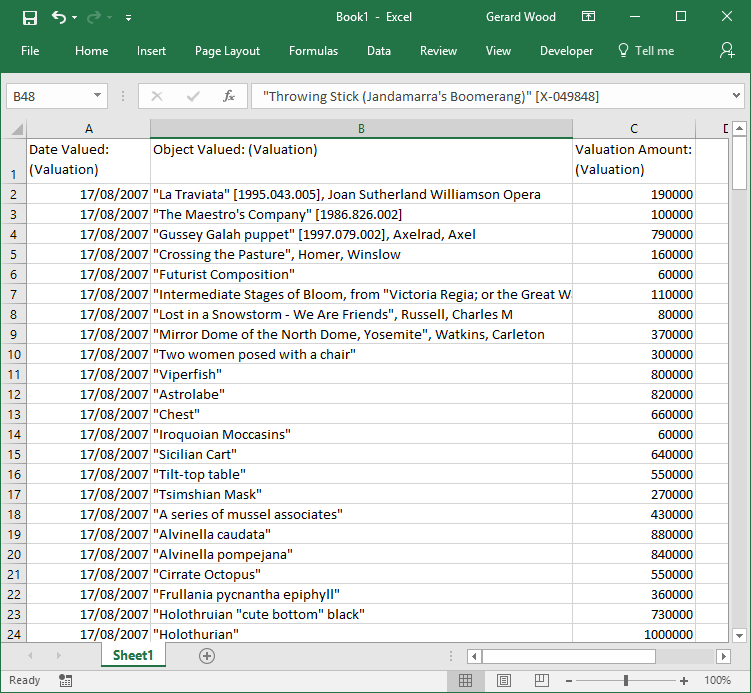Expand the formula bar
751x693 pixels.
tap(736, 96)
